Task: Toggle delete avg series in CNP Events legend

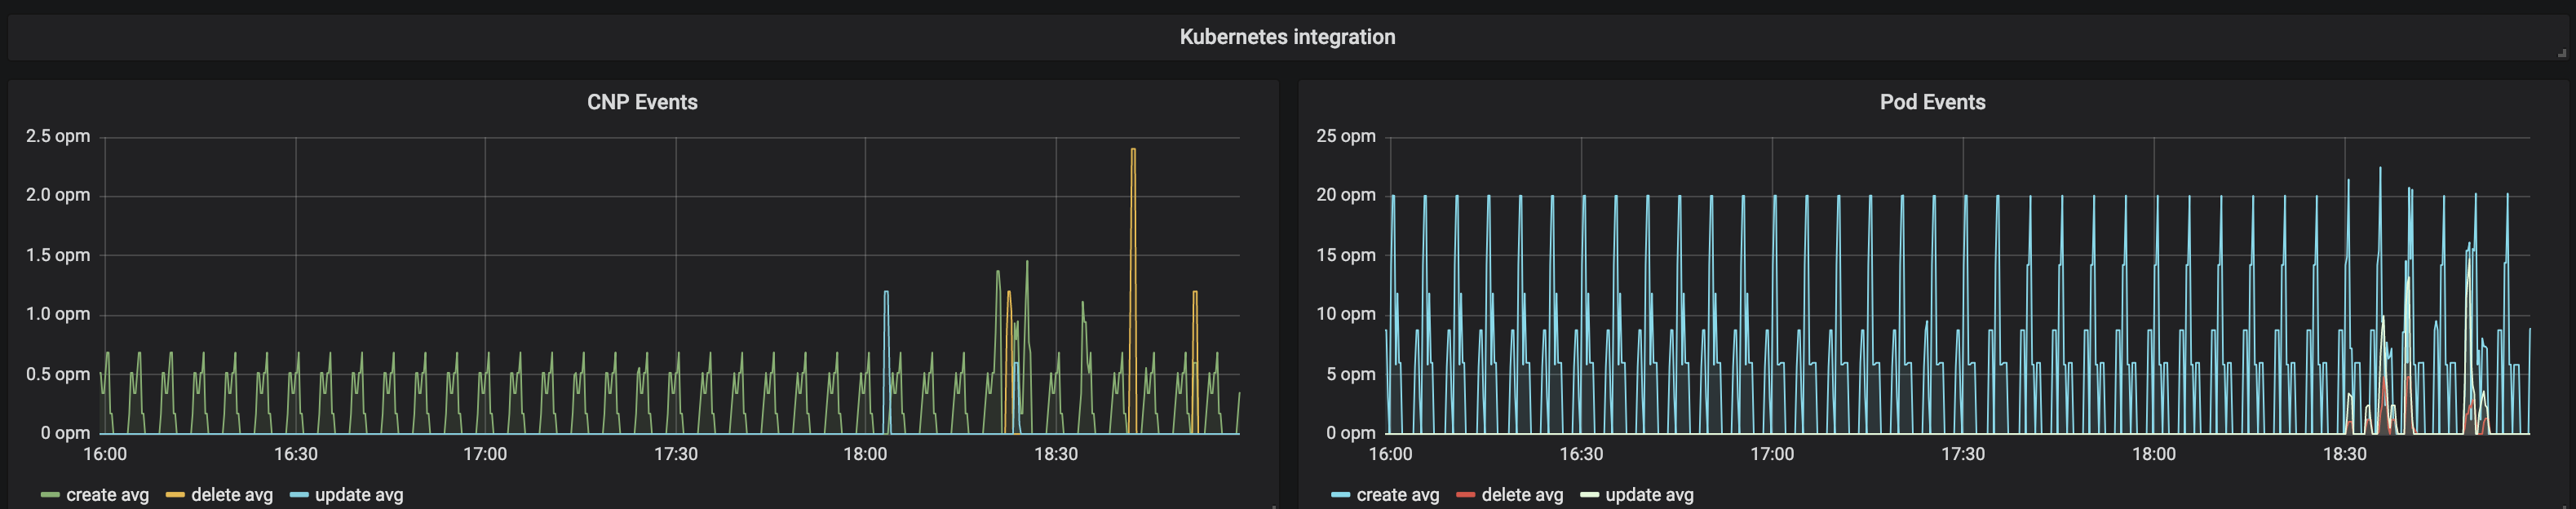Action: point(232,495)
